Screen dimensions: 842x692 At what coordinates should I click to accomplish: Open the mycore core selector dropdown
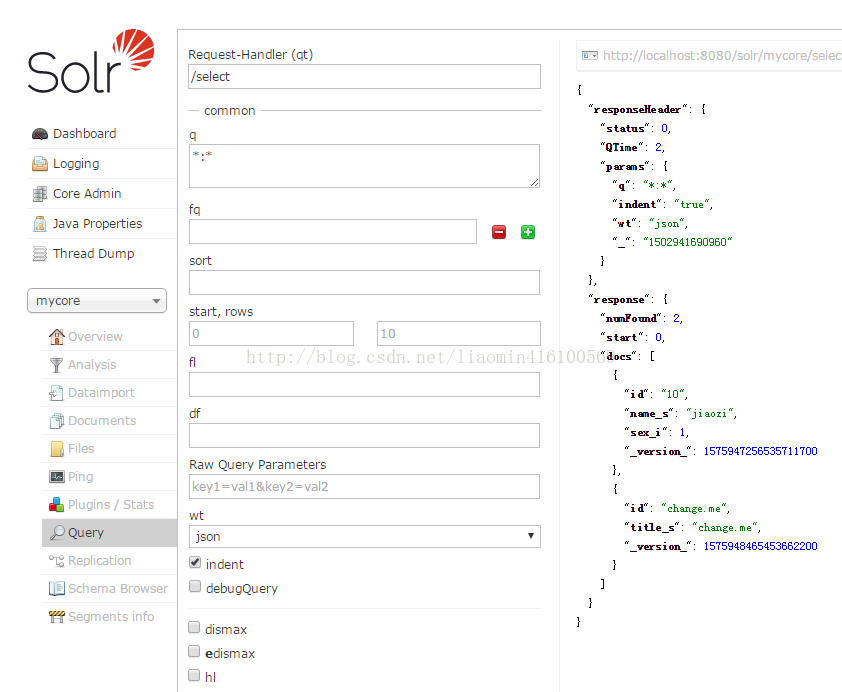[97, 301]
